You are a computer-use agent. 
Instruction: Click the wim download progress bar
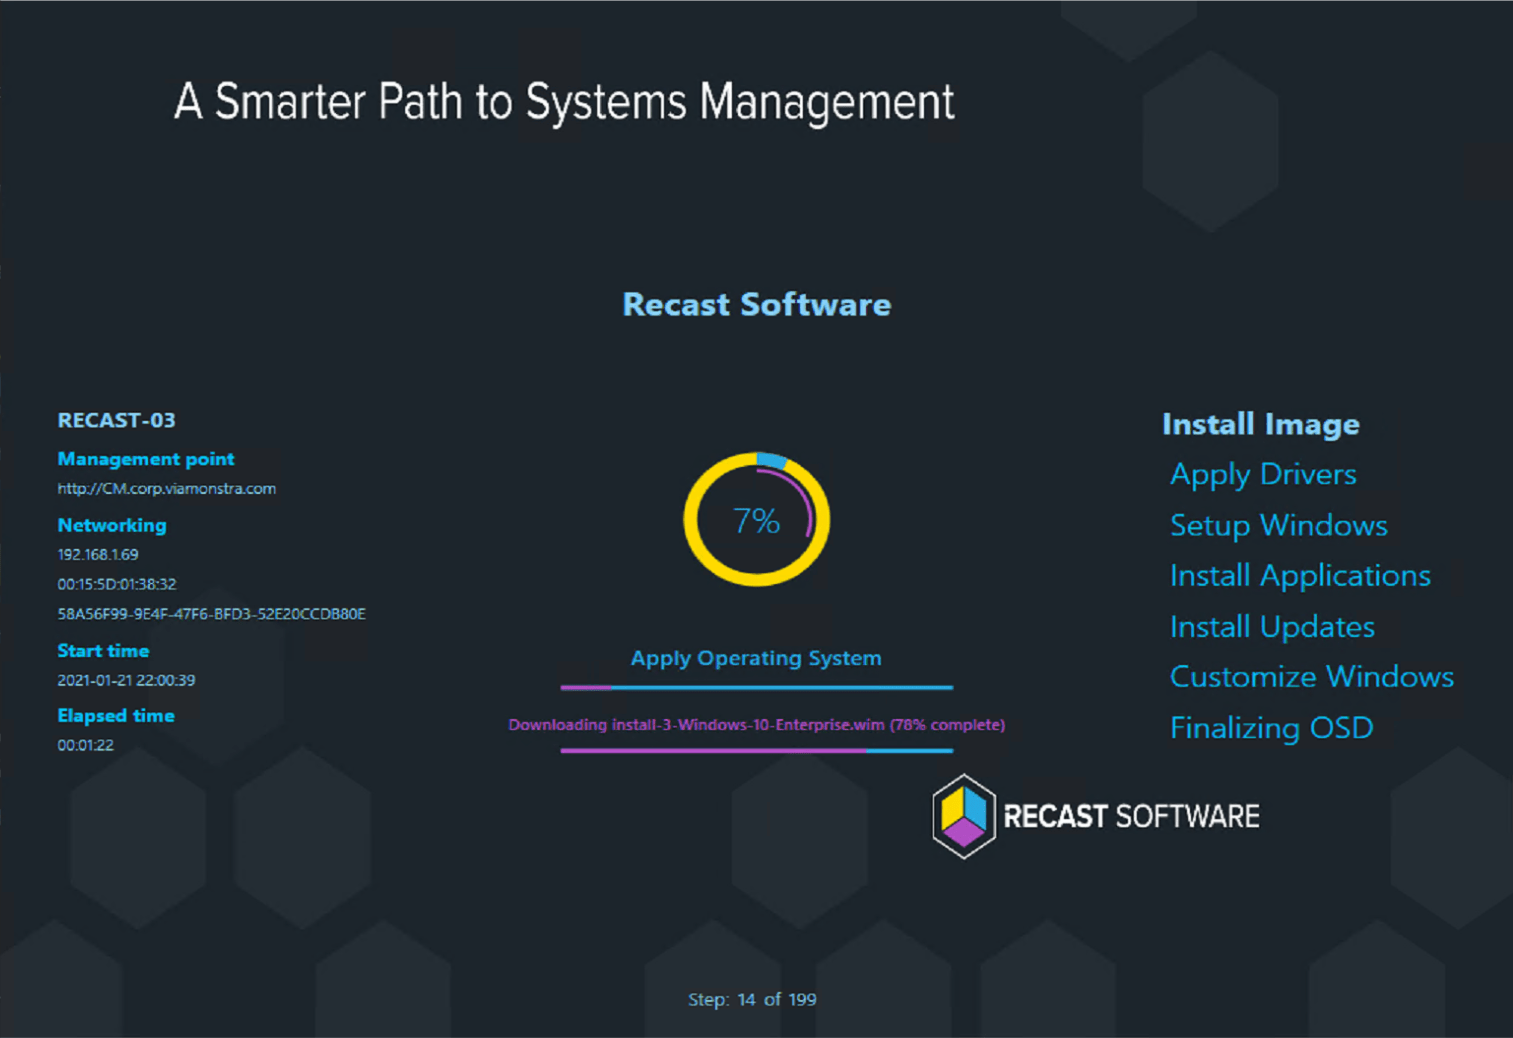click(x=756, y=750)
